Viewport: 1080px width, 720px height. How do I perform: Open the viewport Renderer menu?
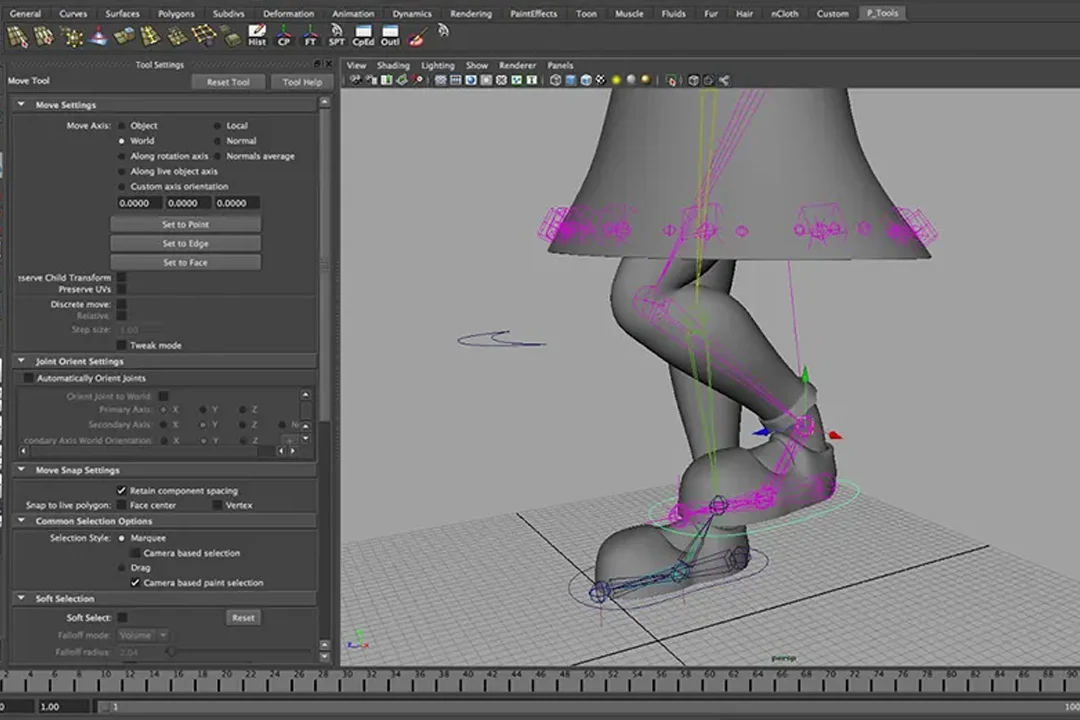tap(517, 65)
